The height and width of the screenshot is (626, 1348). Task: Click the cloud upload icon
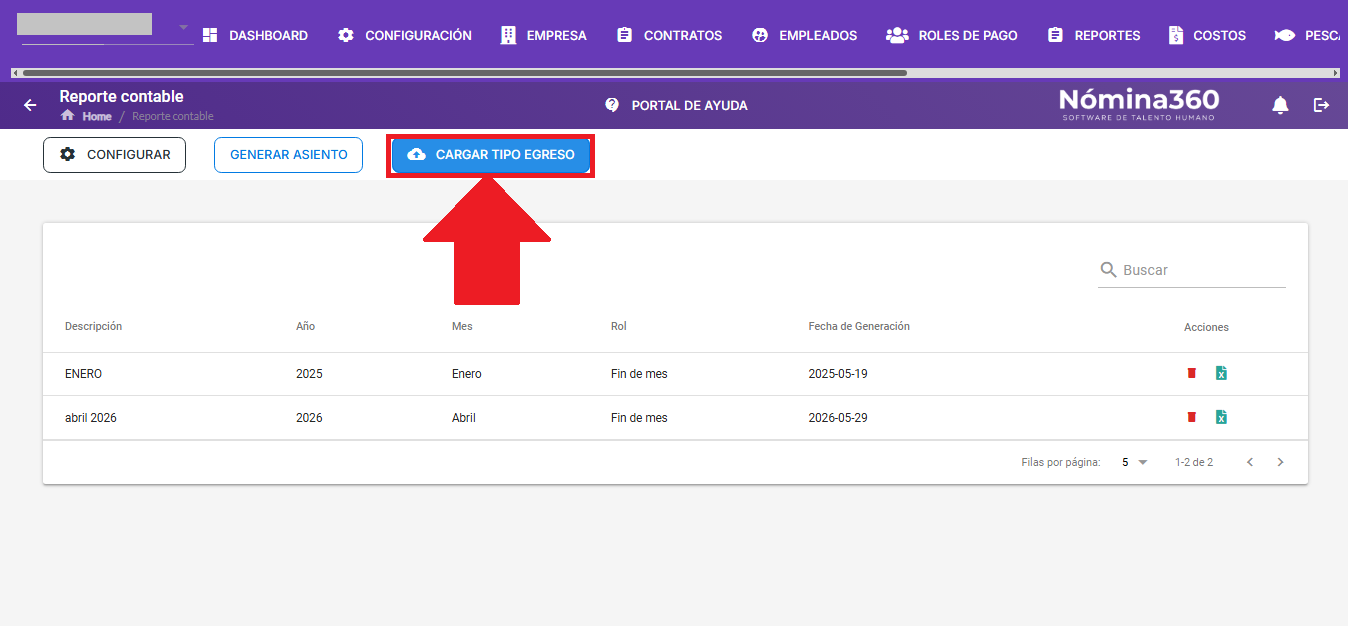[417, 155]
